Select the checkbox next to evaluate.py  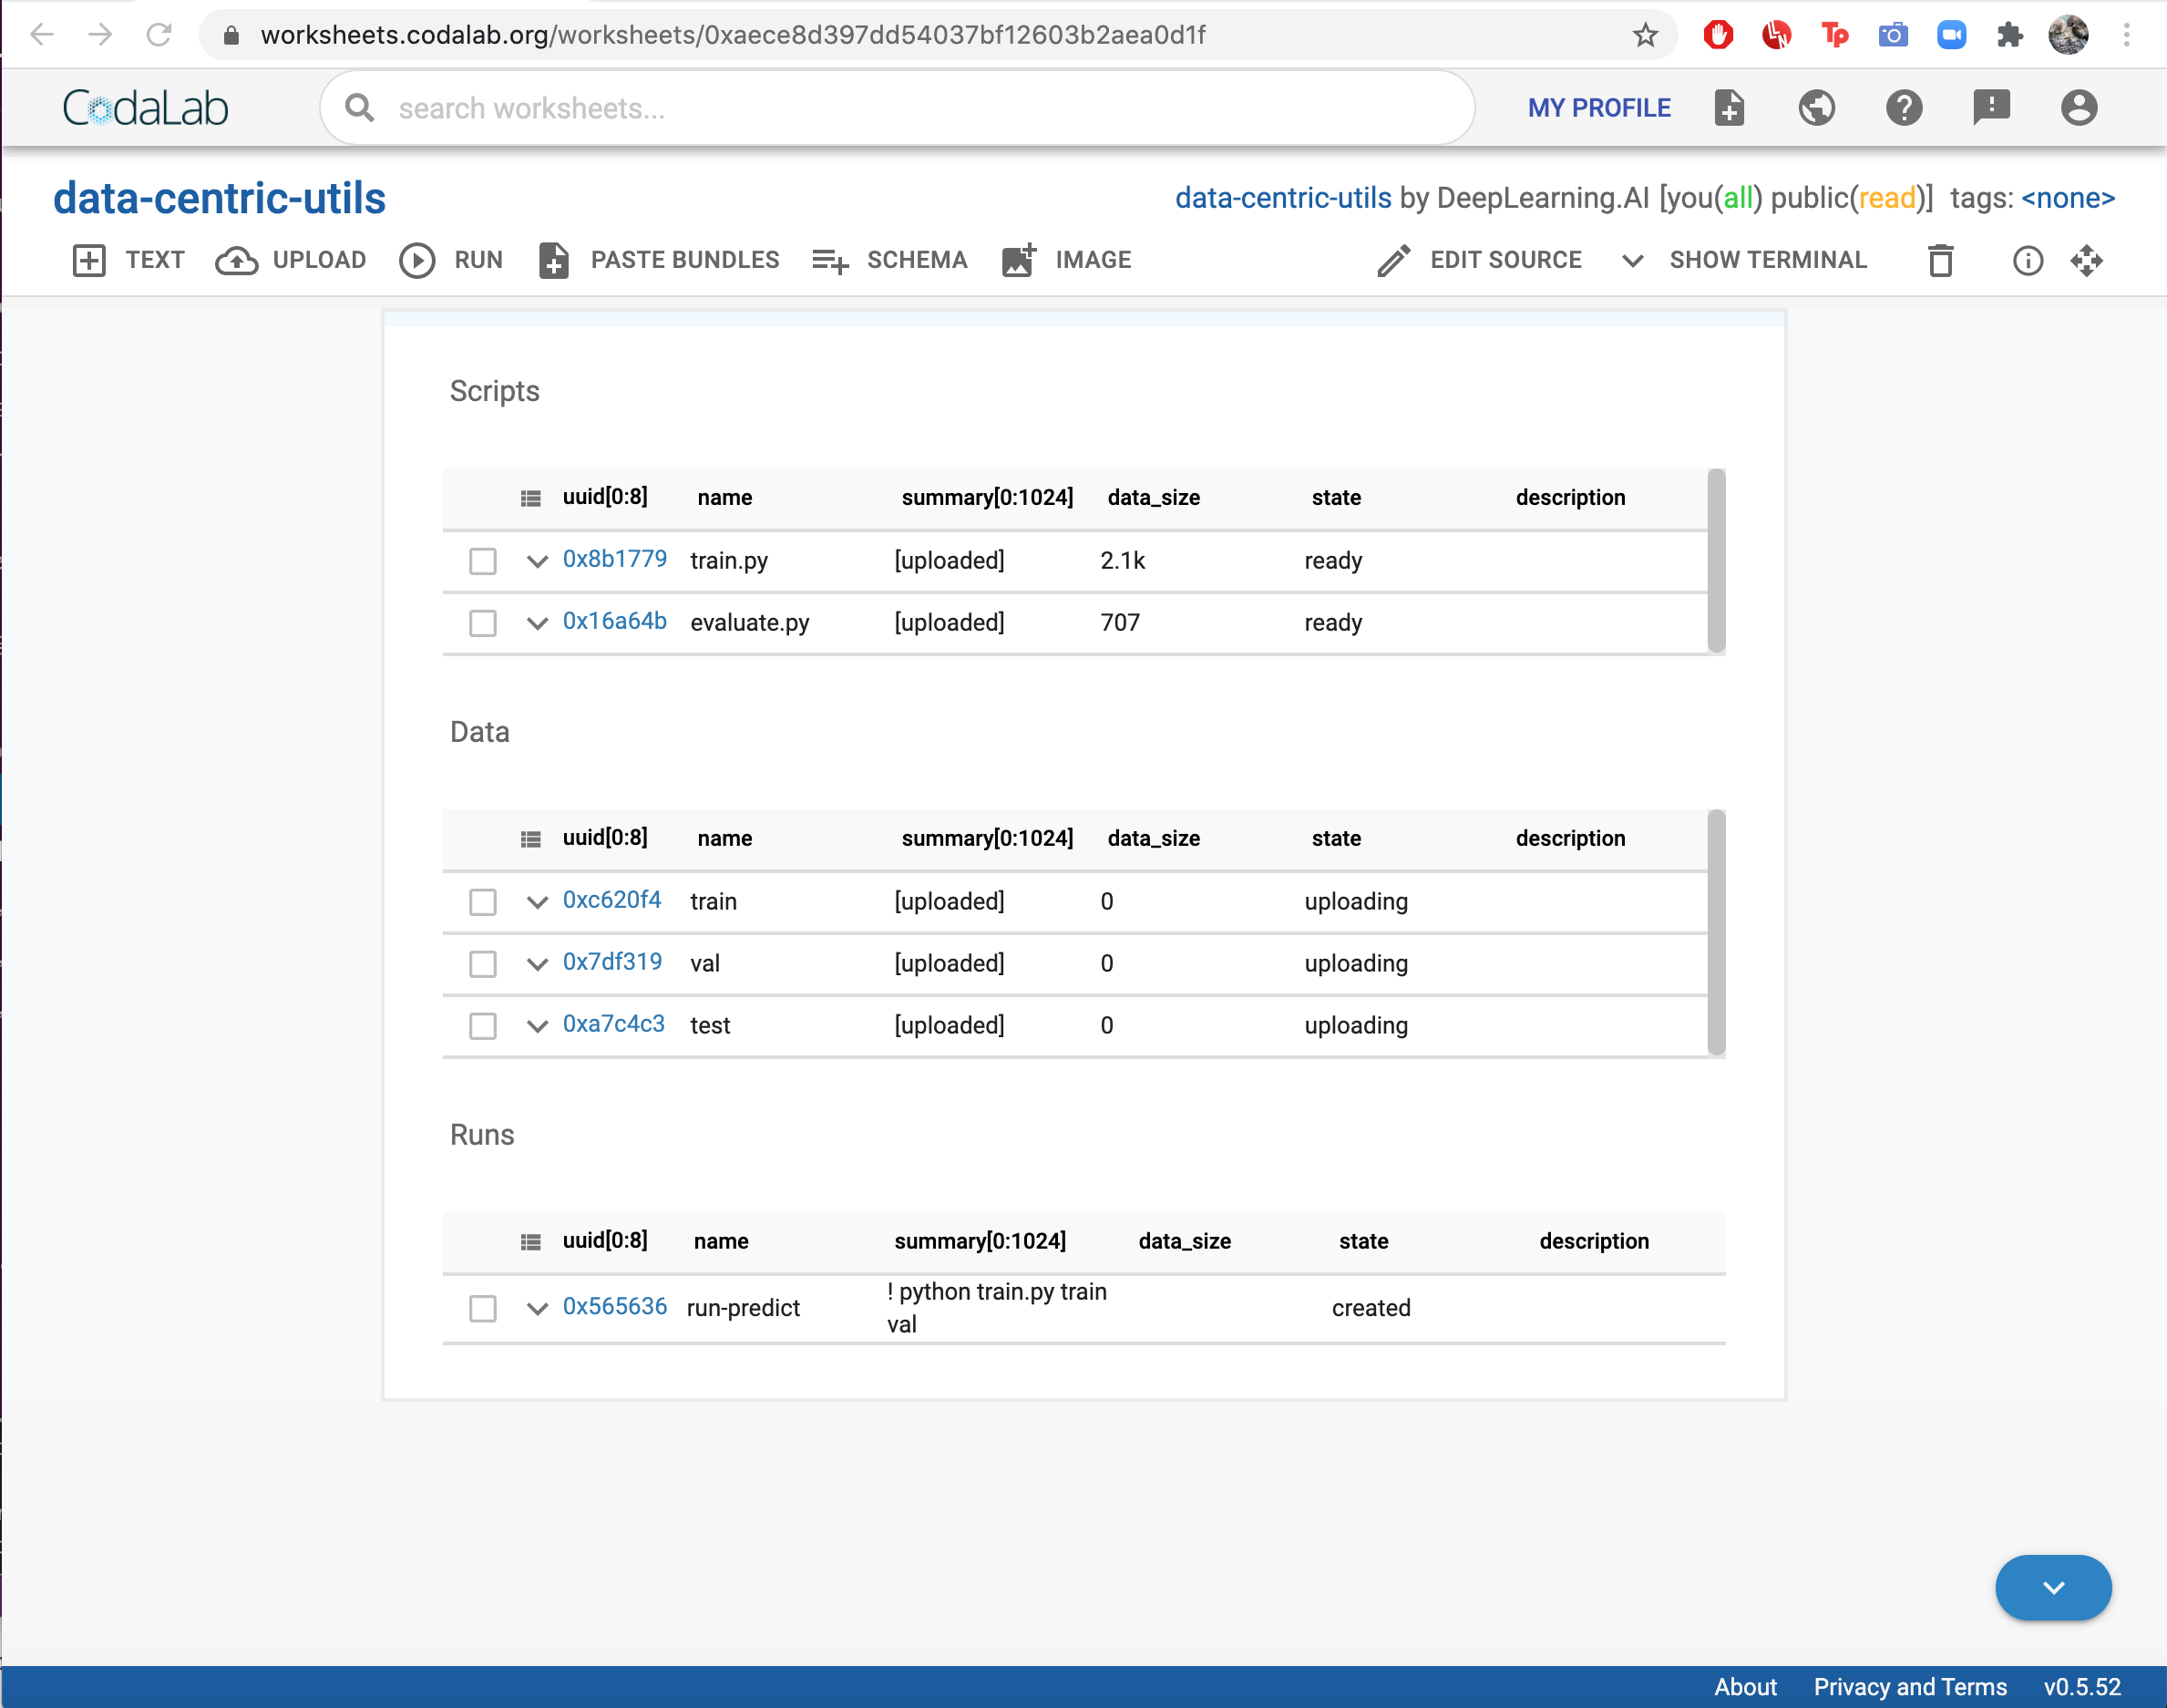[483, 623]
